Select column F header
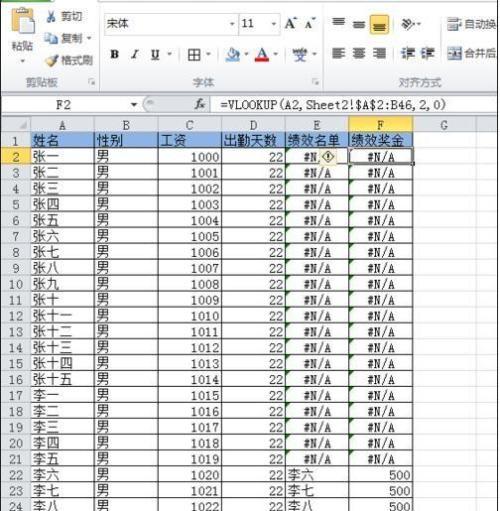The height and width of the screenshot is (511, 500). [381, 125]
